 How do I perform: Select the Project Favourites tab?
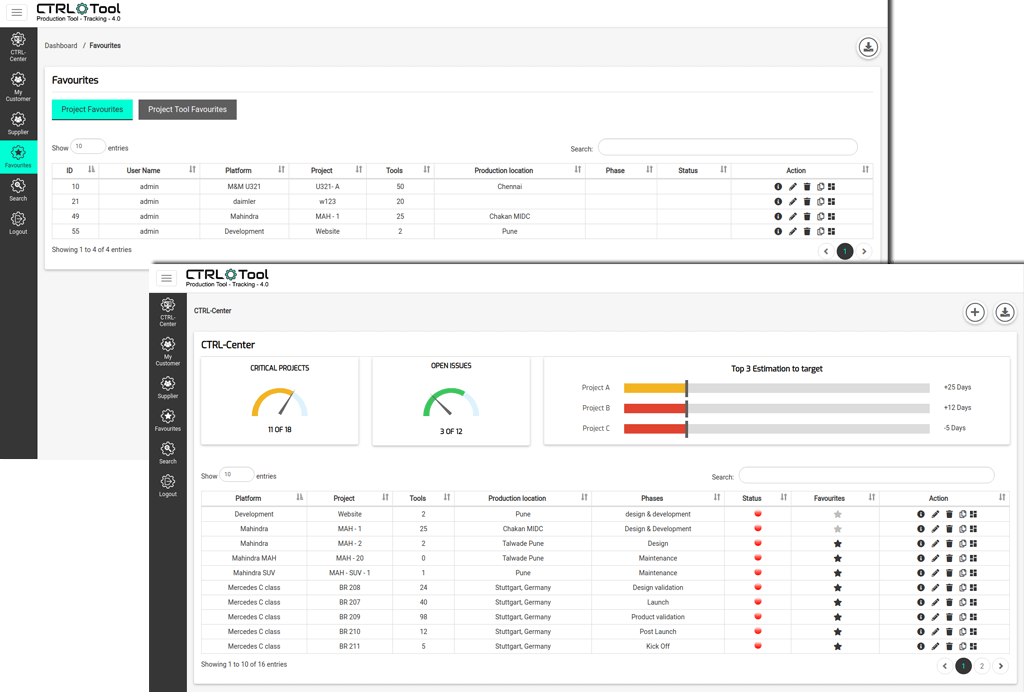pyautogui.click(x=92, y=109)
